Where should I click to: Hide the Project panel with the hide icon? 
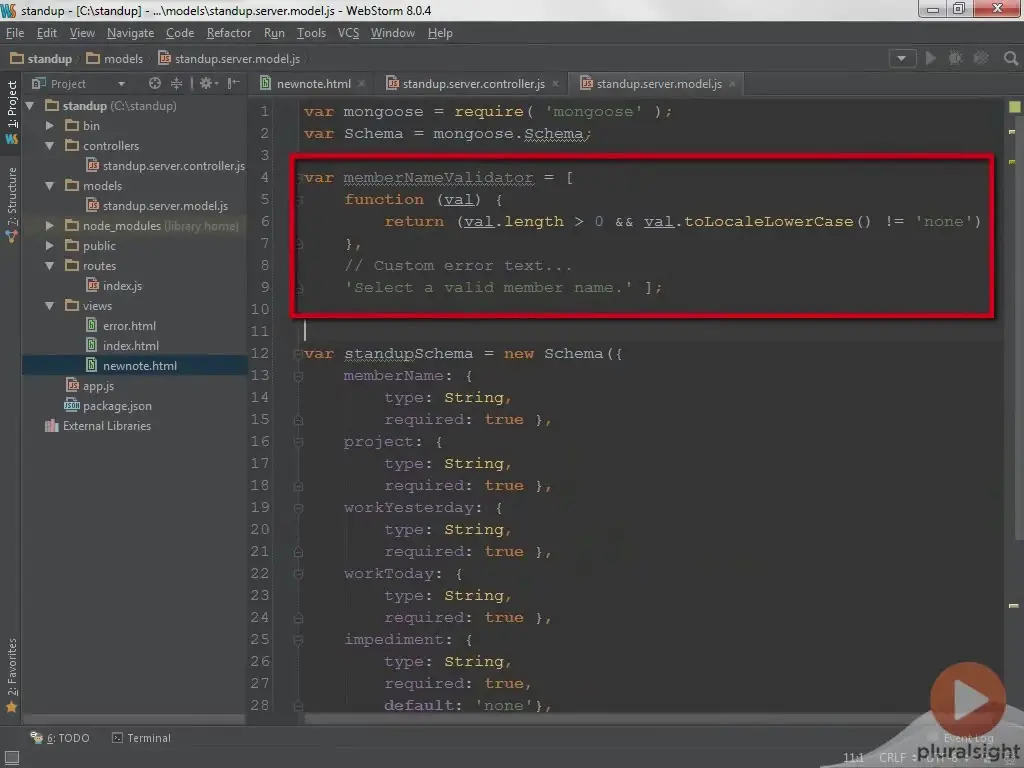(233, 84)
